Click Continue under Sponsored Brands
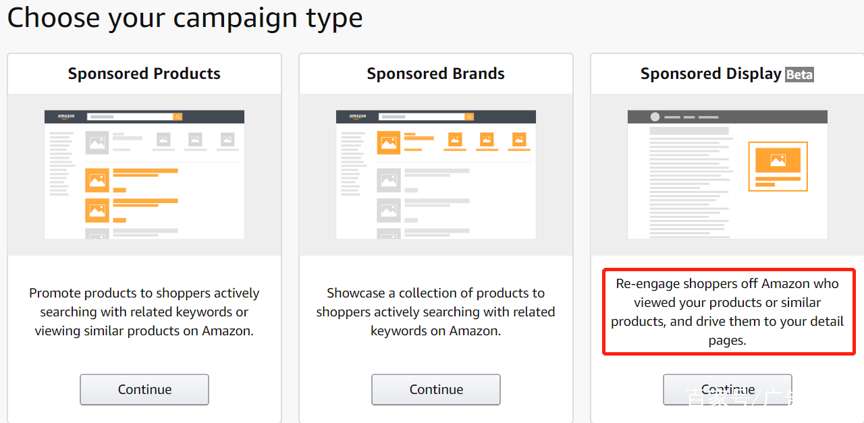This screenshot has height=423, width=864. click(436, 389)
